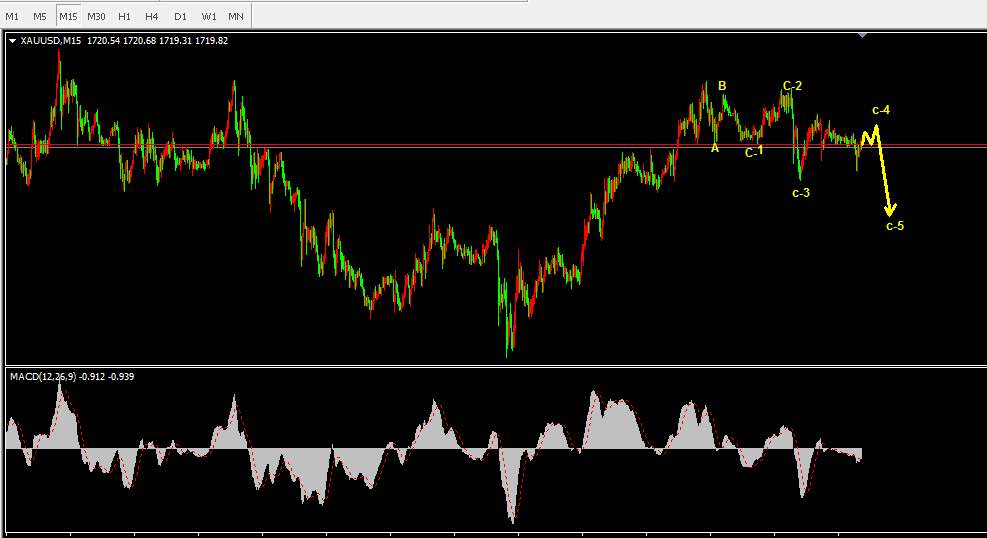Viewport: 987px width, 538px height.
Task: Select the yellow C-2 label
Action: point(792,86)
